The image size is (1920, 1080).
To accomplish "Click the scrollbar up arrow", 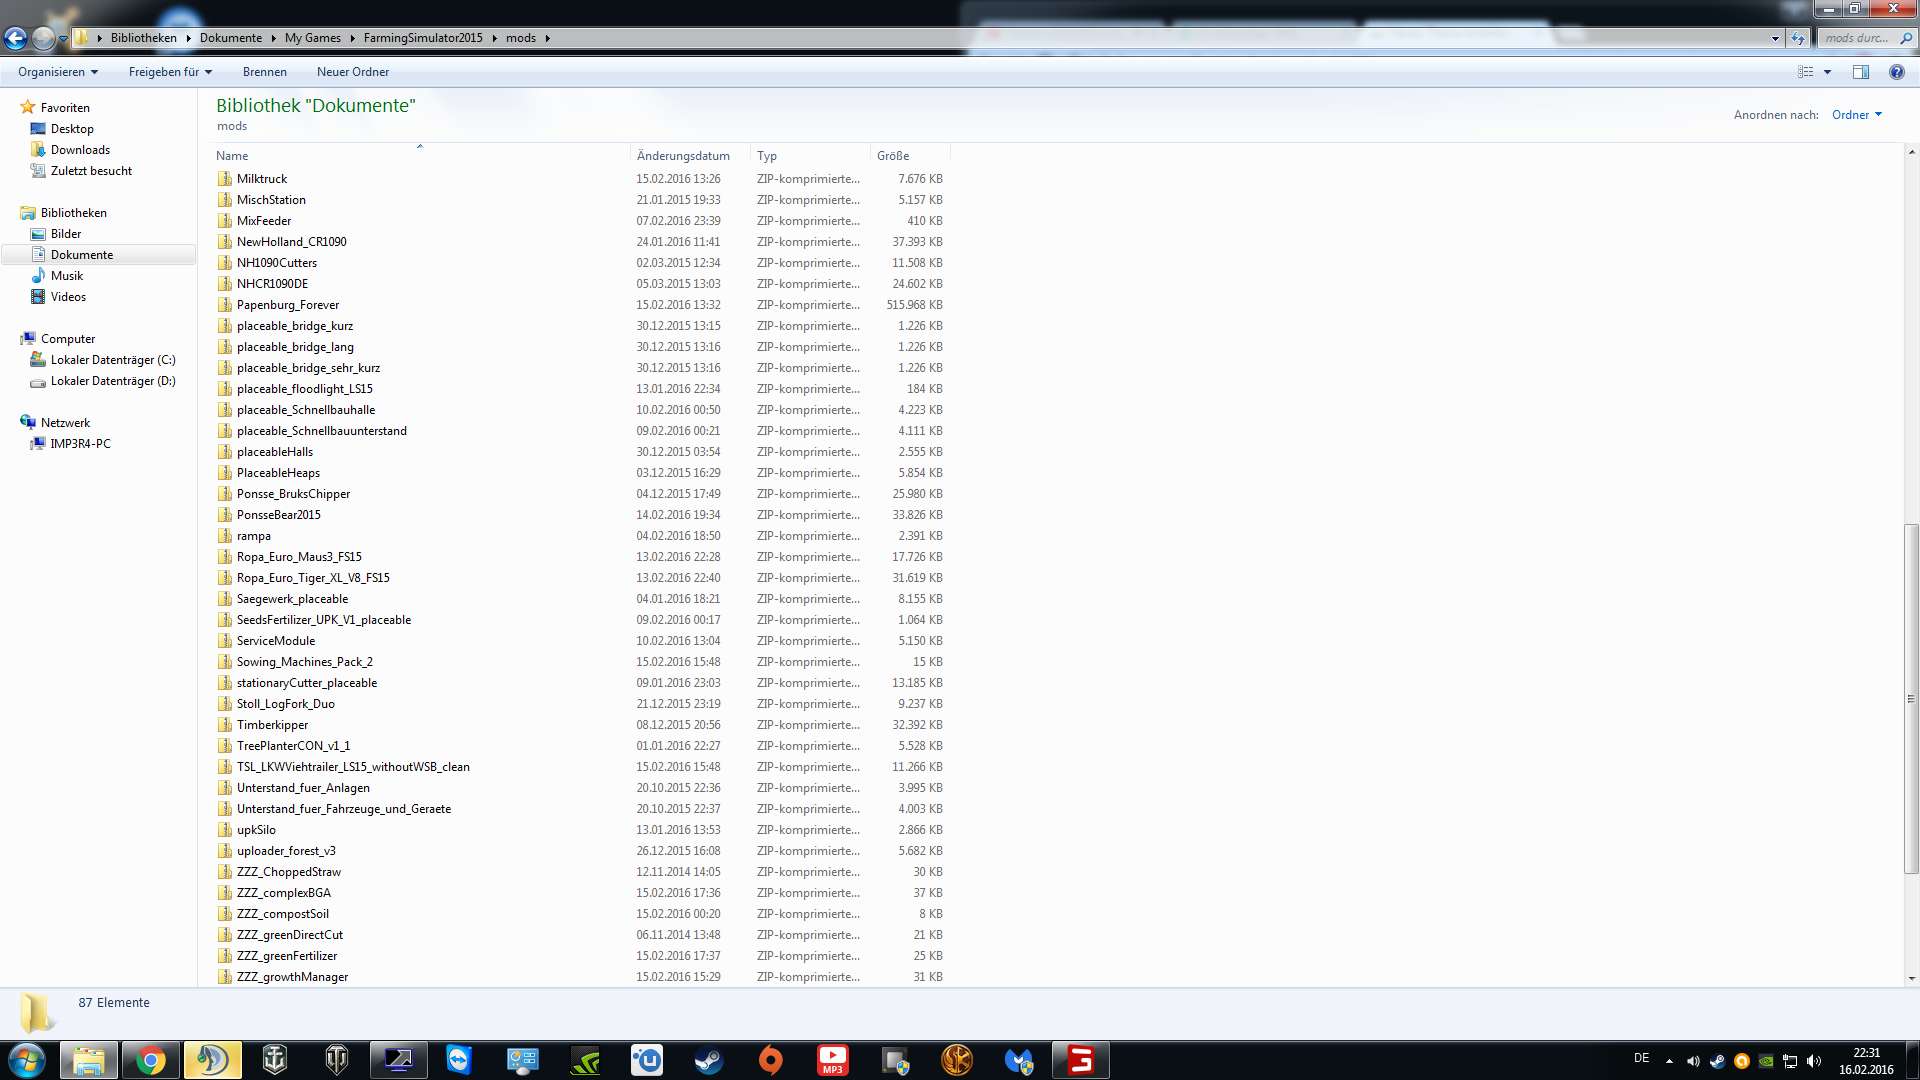I will click(x=1911, y=152).
